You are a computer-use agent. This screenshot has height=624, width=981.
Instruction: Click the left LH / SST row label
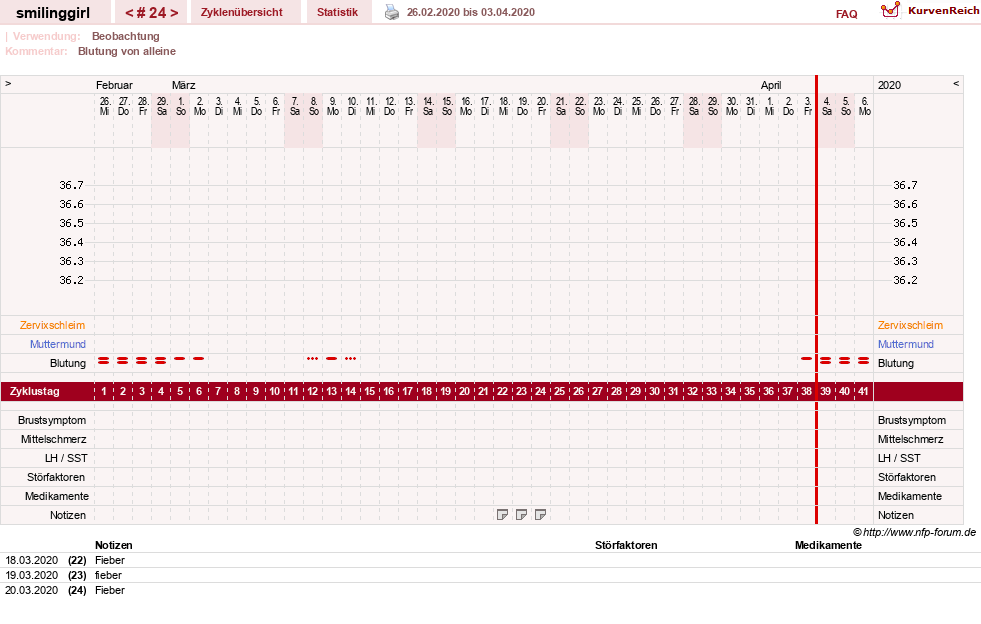66,458
